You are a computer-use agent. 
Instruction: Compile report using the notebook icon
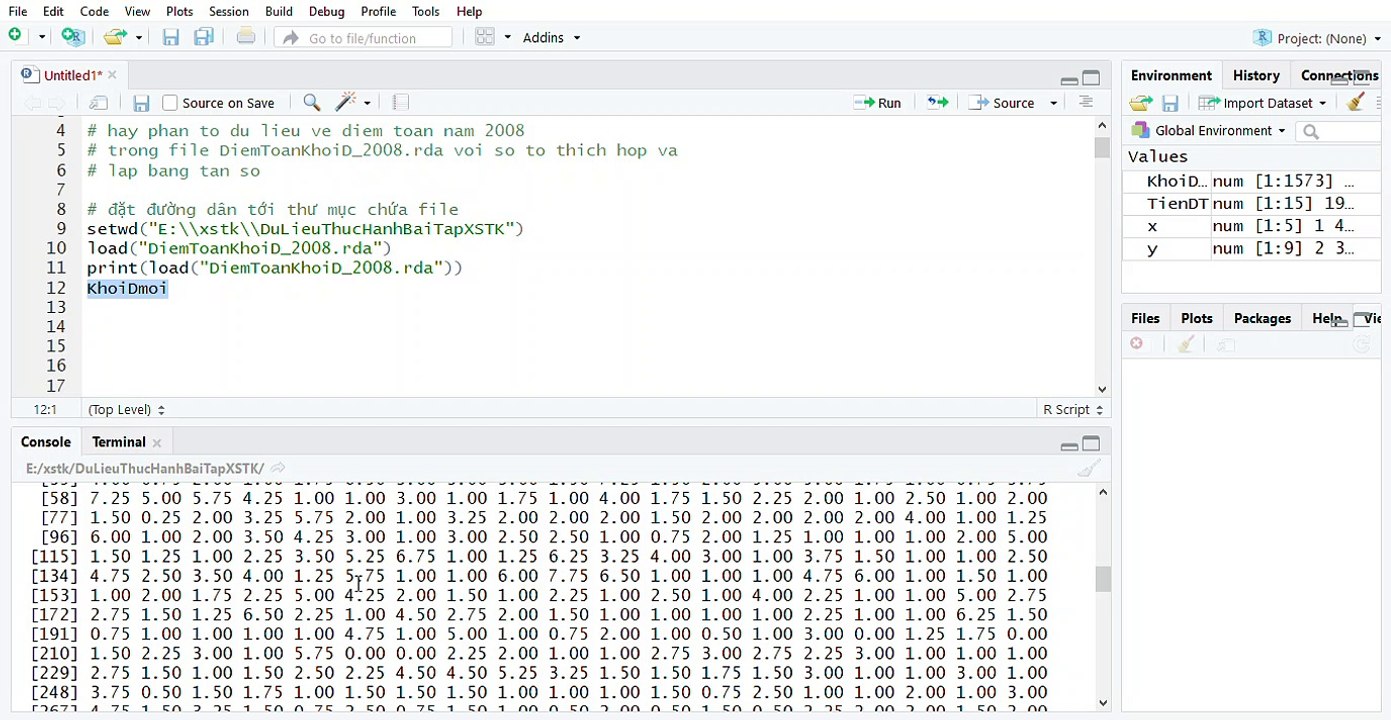401,103
